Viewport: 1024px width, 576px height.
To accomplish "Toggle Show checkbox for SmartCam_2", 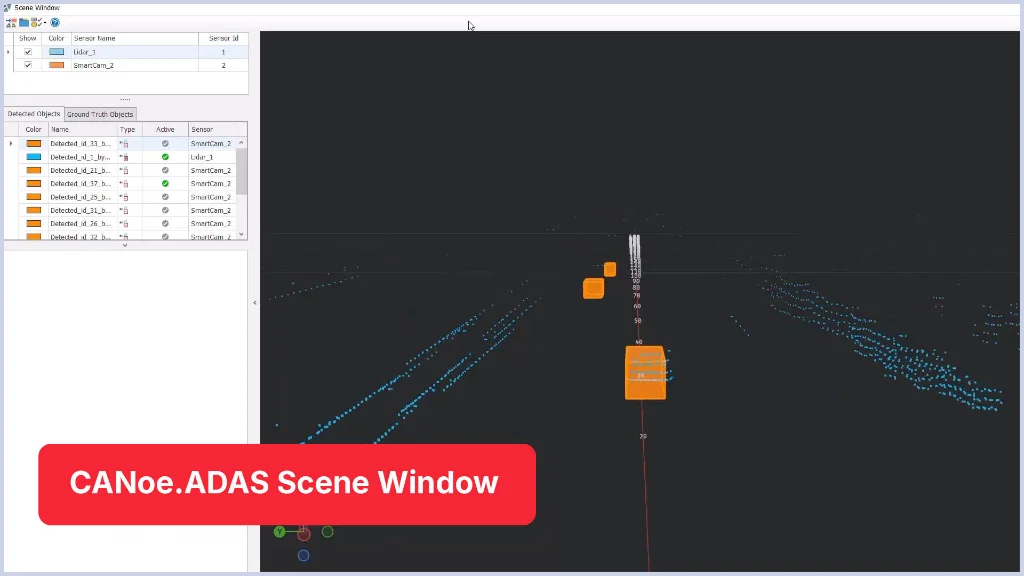I will tap(27, 65).
